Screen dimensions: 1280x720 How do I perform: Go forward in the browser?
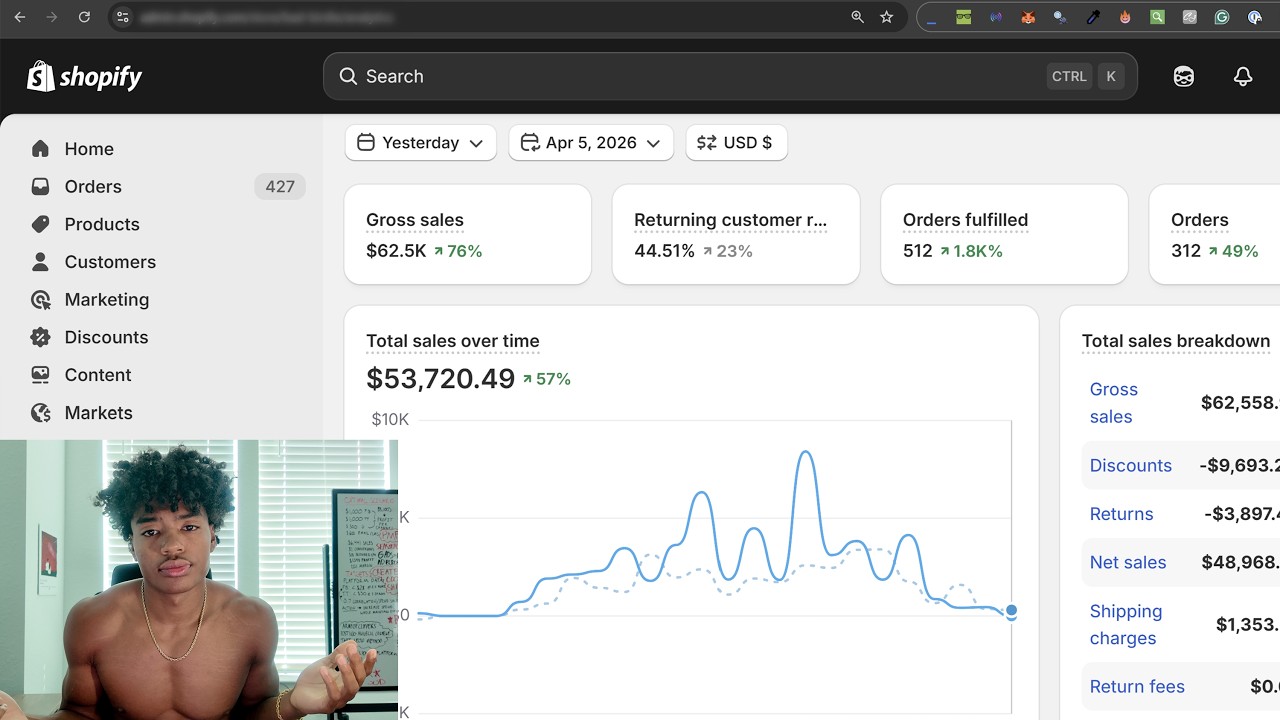click(x=52, y=17)
